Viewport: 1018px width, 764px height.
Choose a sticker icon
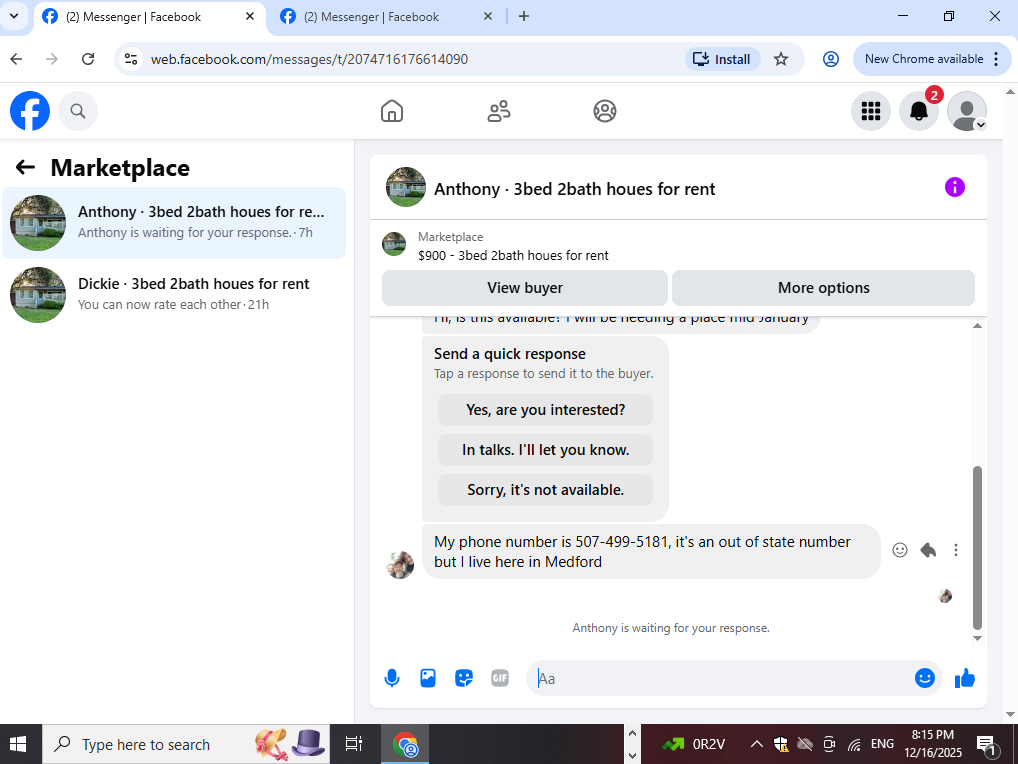click(464, 678)
